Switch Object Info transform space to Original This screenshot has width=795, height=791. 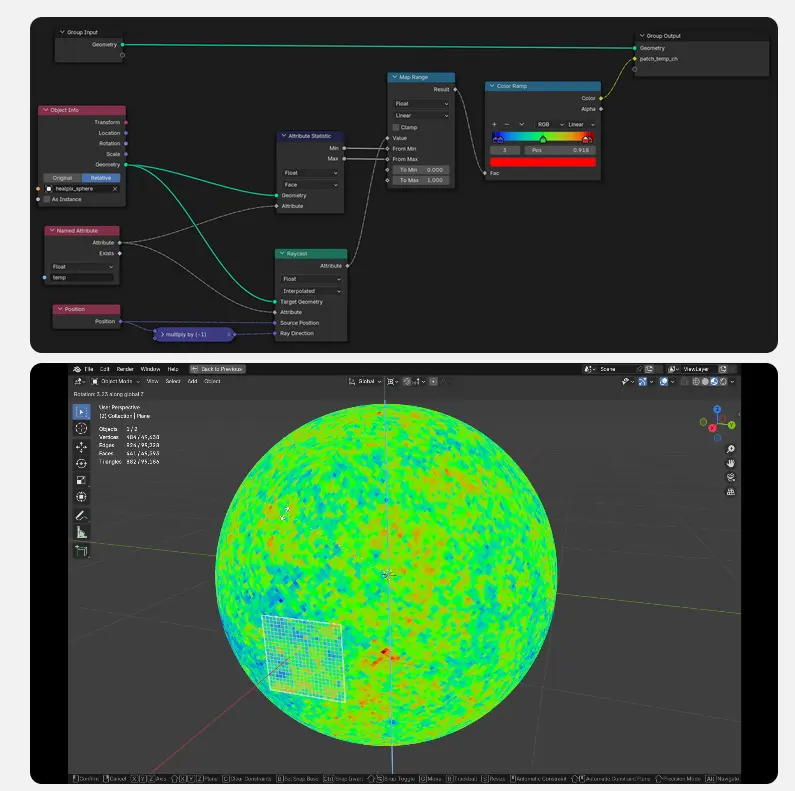coord(61,178)
